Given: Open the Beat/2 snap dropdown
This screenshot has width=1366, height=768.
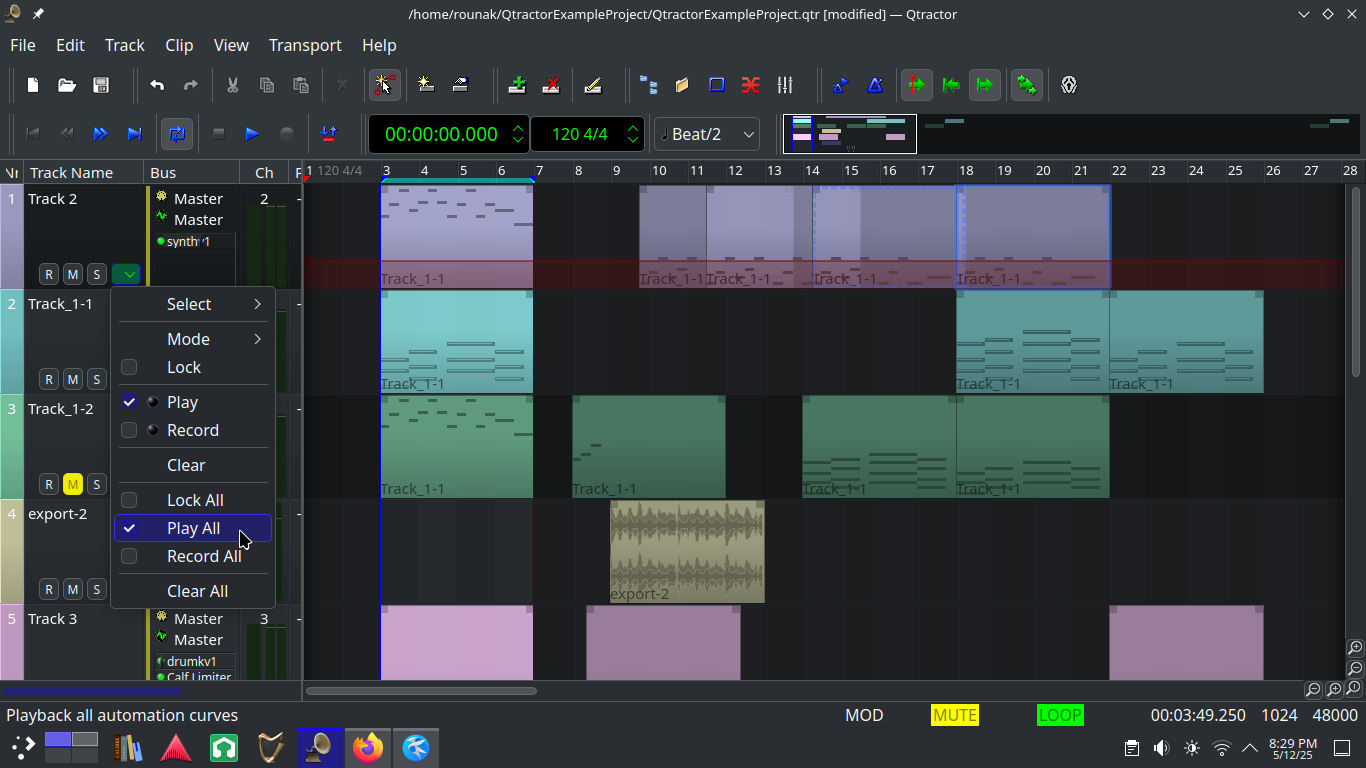Looking at the screenshot, I should pos(706,134).
